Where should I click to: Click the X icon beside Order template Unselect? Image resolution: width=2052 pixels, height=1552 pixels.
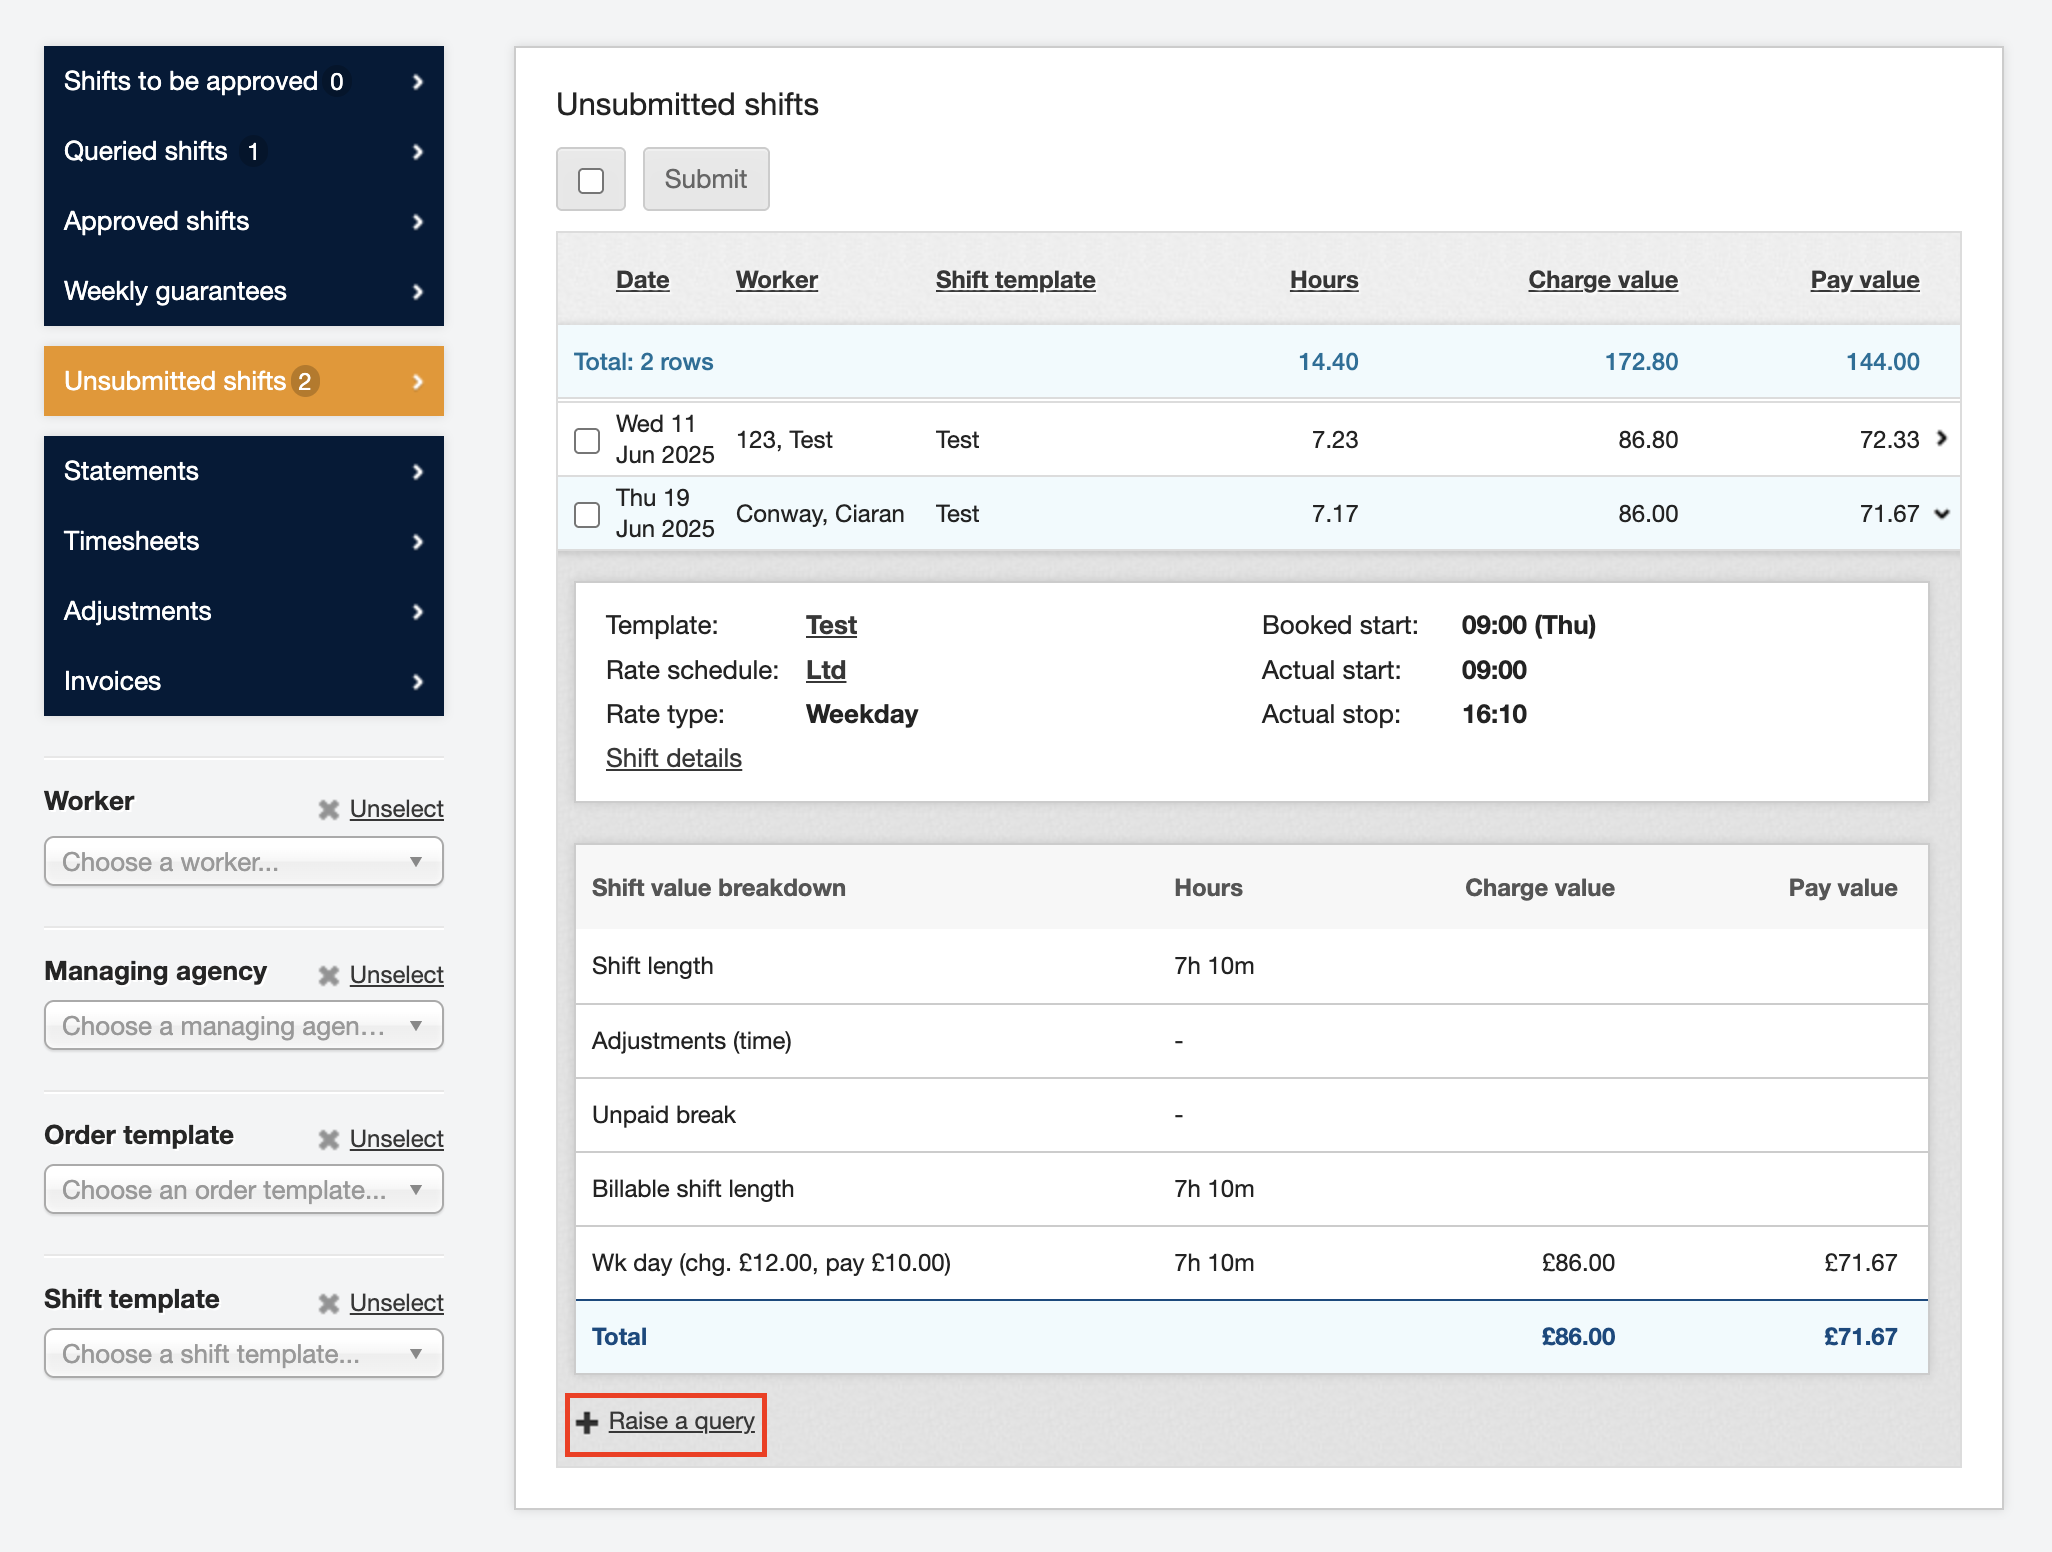coord(328,1139)
